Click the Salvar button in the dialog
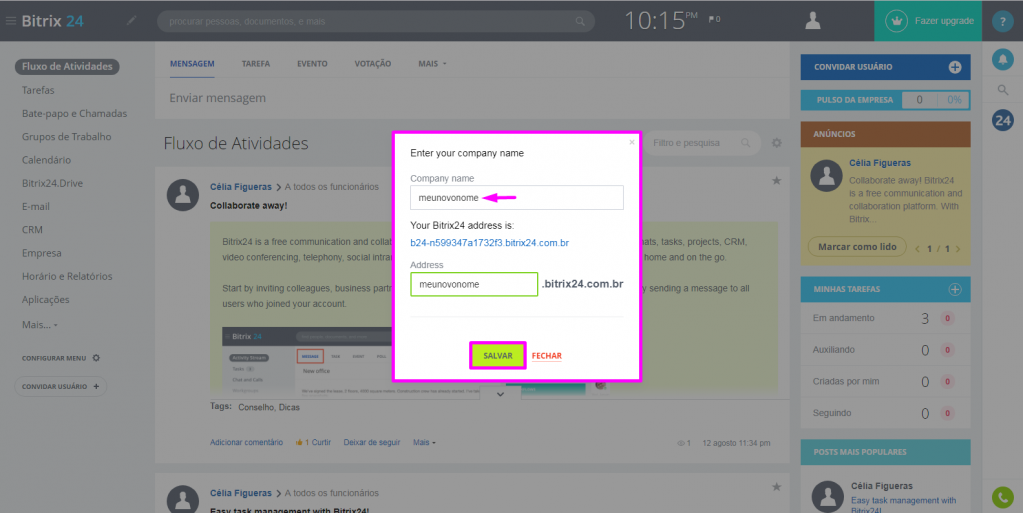1023x513 pixels. pyautogui.click(x=498, y=356)
